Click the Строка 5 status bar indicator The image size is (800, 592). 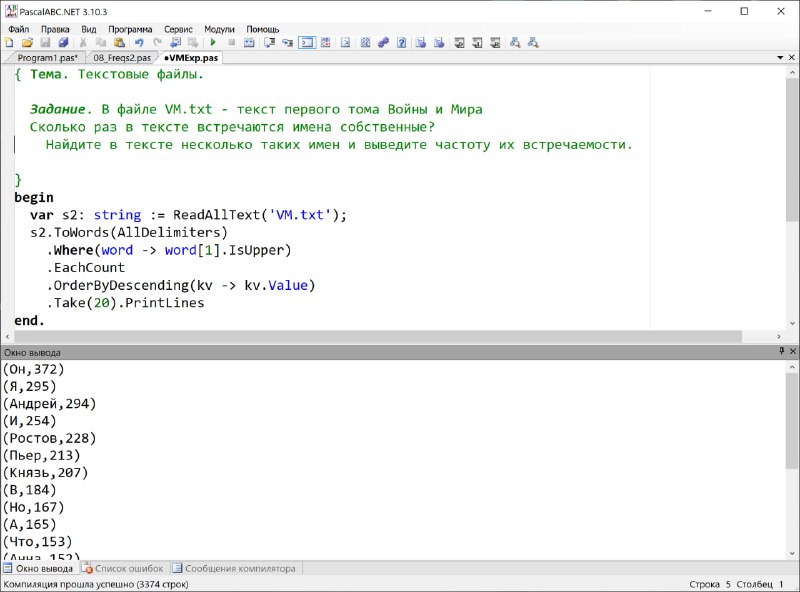[710, 584]
